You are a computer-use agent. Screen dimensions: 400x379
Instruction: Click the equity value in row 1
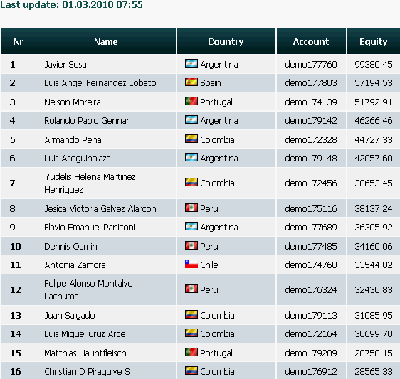pos(373,64)
